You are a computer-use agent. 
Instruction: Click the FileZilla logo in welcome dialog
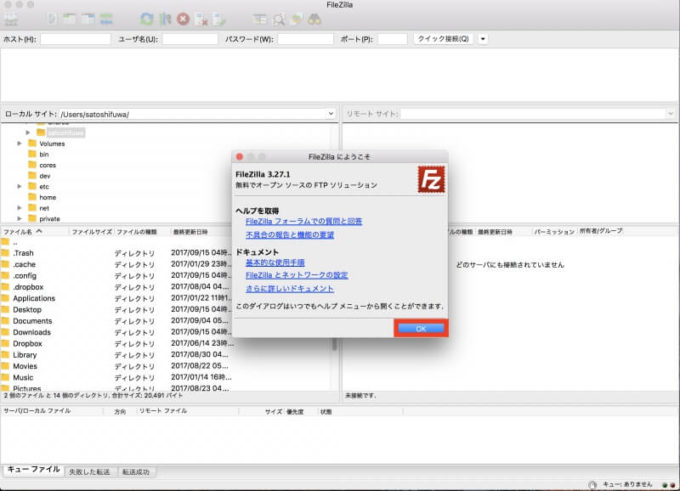point(431,179)
